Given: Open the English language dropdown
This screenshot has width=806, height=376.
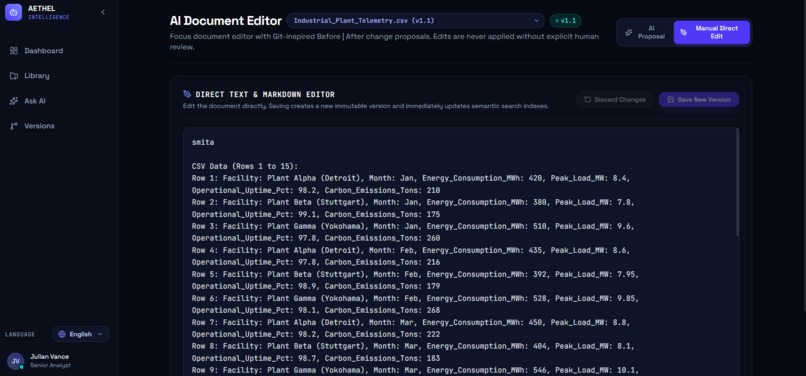Looking at the screenshot, I should tap(81, 334).
